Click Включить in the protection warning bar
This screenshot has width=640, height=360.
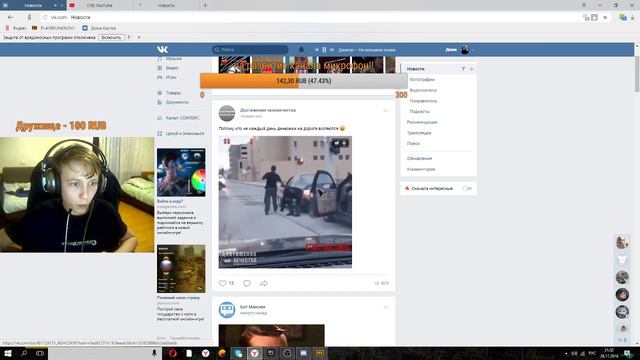111,38
